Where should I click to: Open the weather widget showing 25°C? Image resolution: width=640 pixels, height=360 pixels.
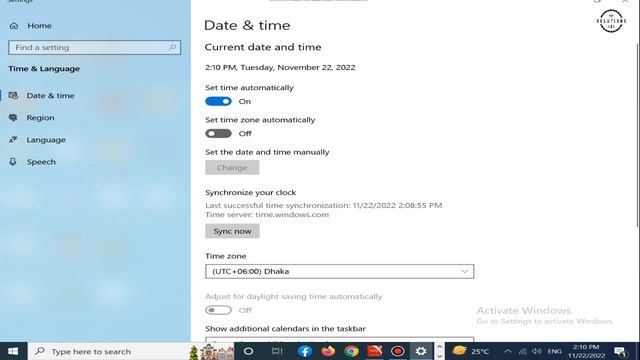(x=470, y=351)
